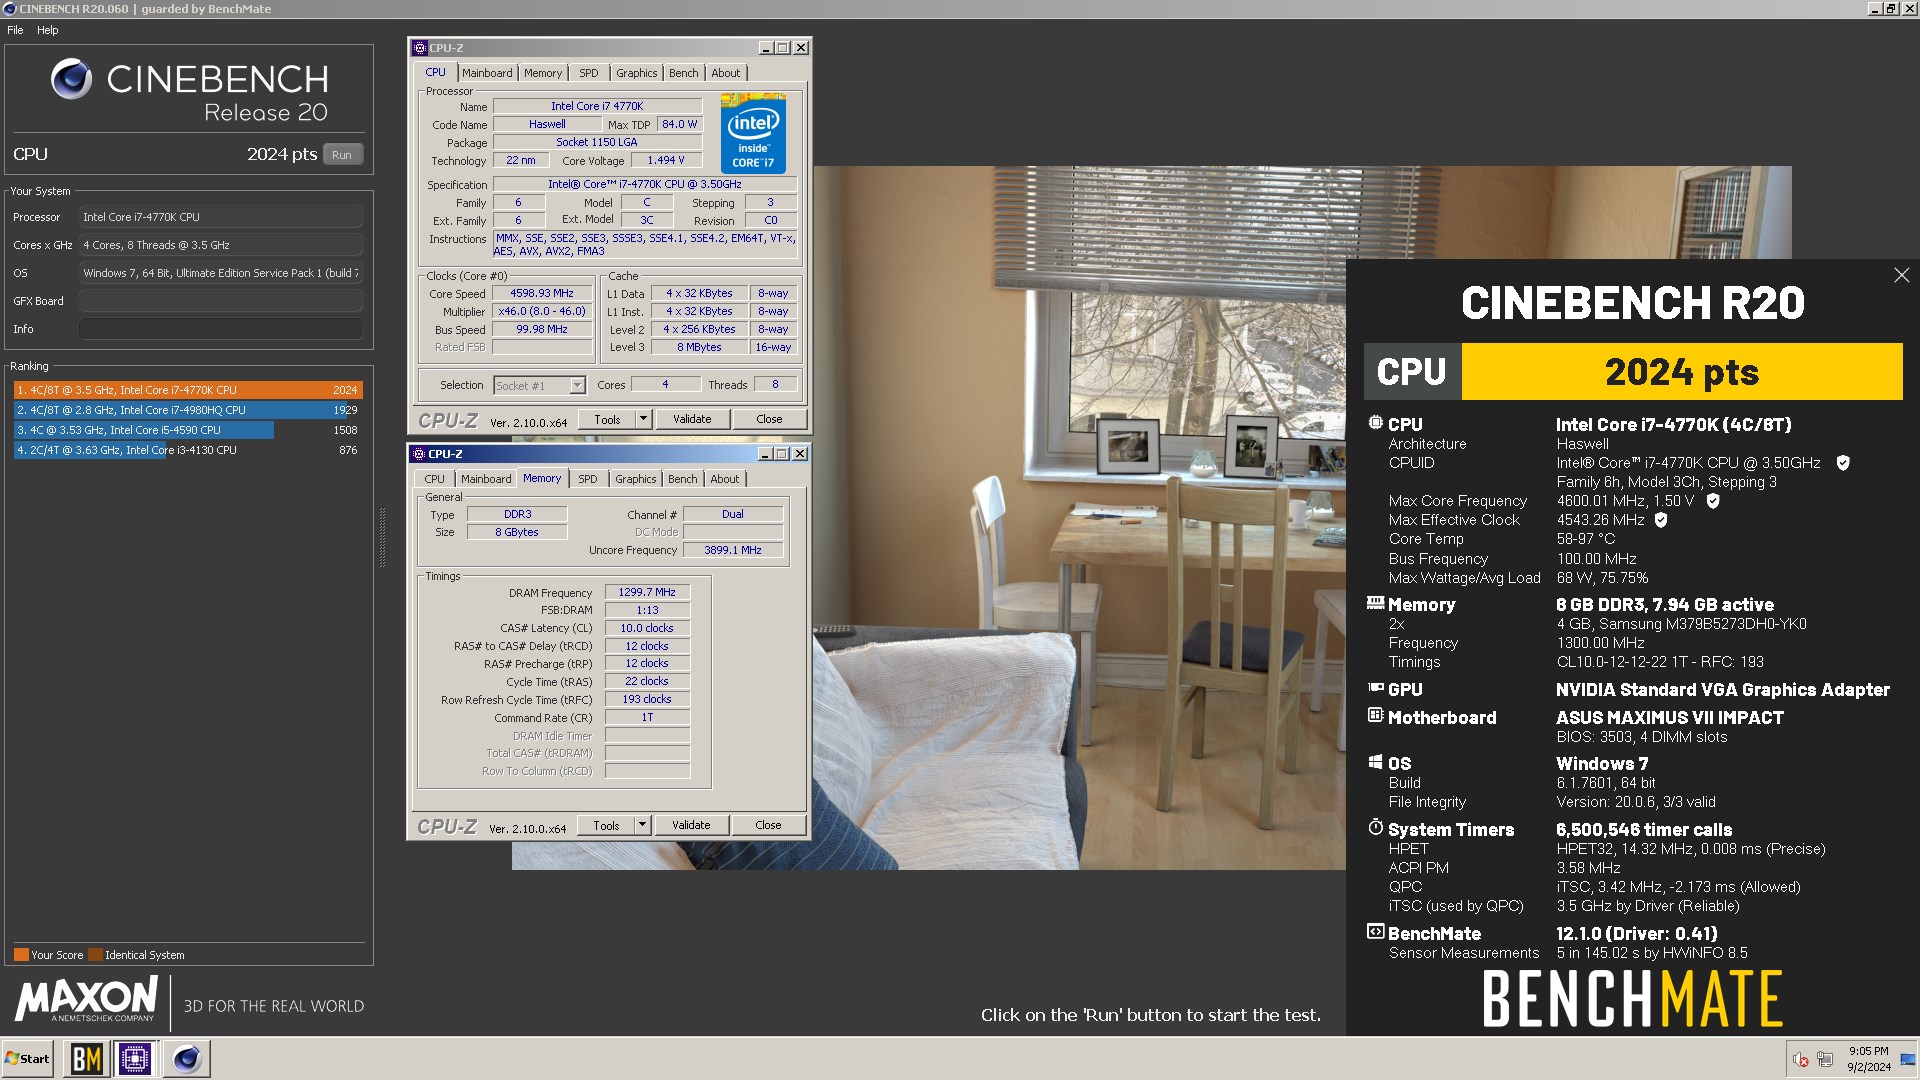Image resolution: width=1920 pixels, height=1080 pixels.
Task: Open the File menu
Action: (15, 30)
